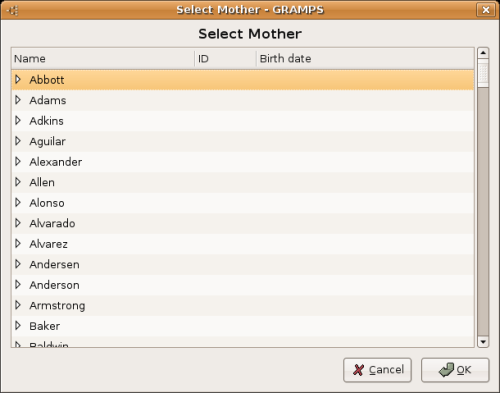Expand the Allen surname group
Screen dimensions: 500x393
pos(18,182)
